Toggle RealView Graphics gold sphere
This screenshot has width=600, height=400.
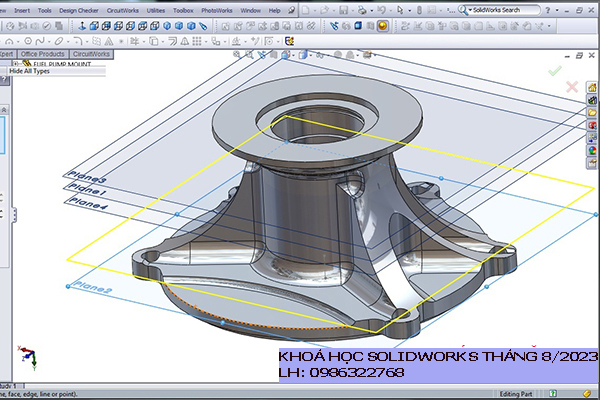coord(382,26)
